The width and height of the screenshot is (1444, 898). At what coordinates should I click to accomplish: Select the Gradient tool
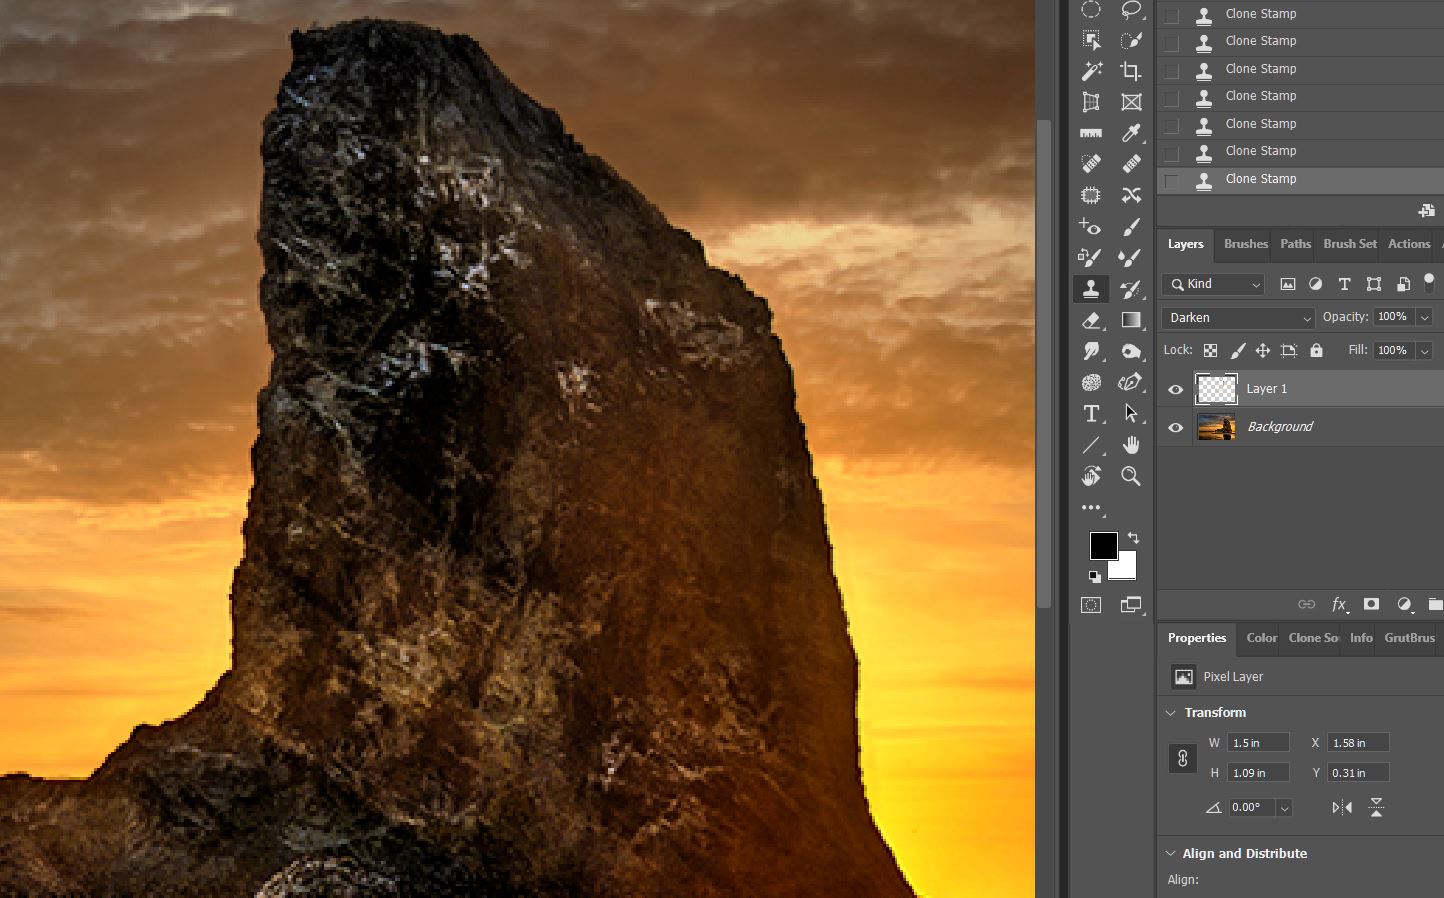click(1131, 321)
